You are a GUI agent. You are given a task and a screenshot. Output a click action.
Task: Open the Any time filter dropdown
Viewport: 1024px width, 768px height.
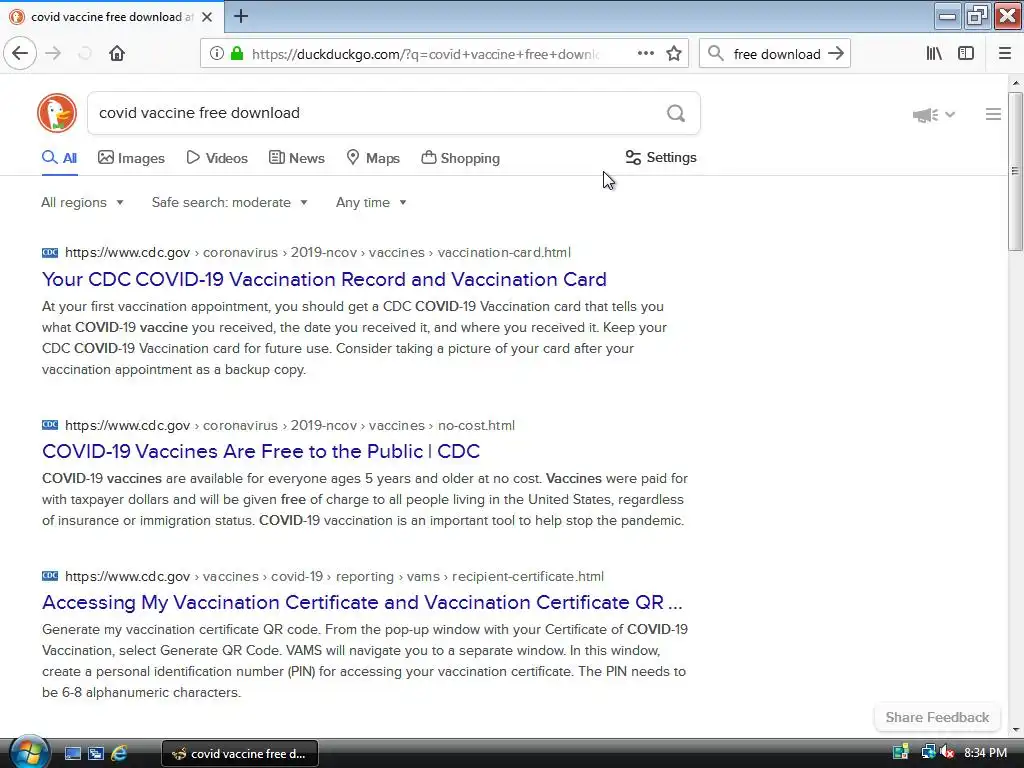[x=371, y=202]
